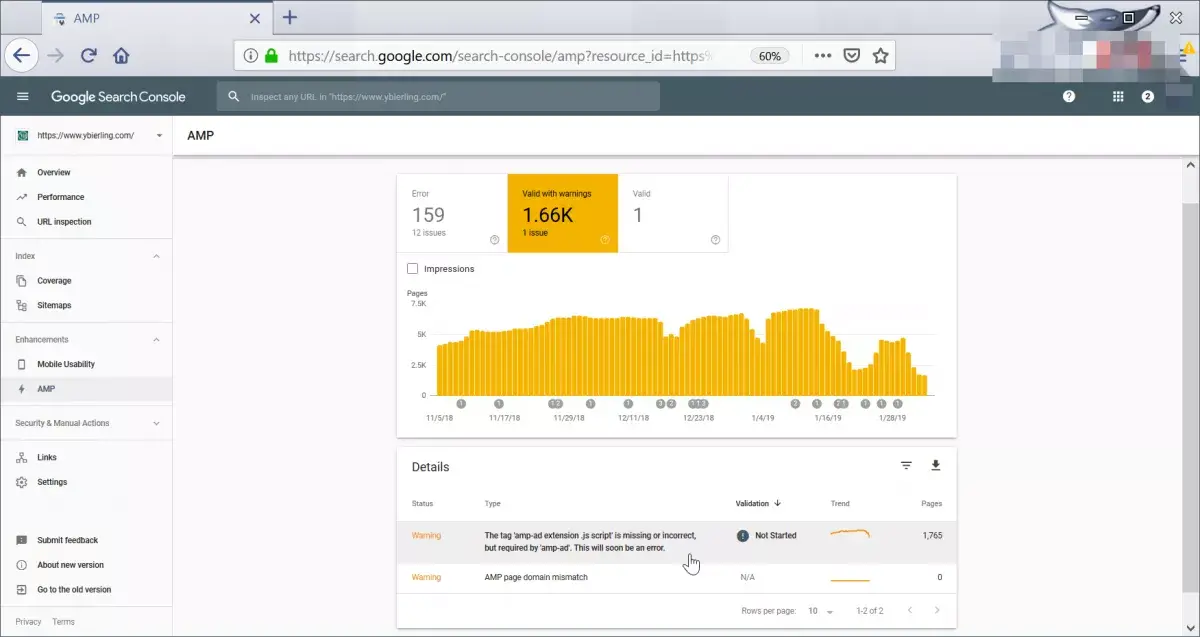Image resolution: width=1200 pixels, height=637 pixels.
Task: Select the Valid status card
Action: [x=673, y=214]
